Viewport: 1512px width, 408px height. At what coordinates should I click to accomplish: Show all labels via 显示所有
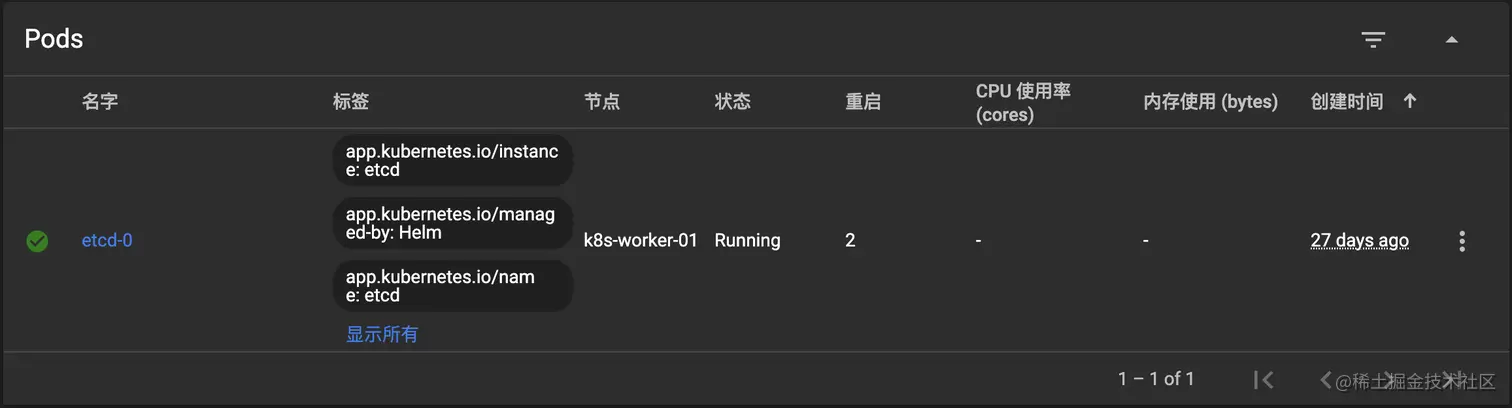[382, 334]
